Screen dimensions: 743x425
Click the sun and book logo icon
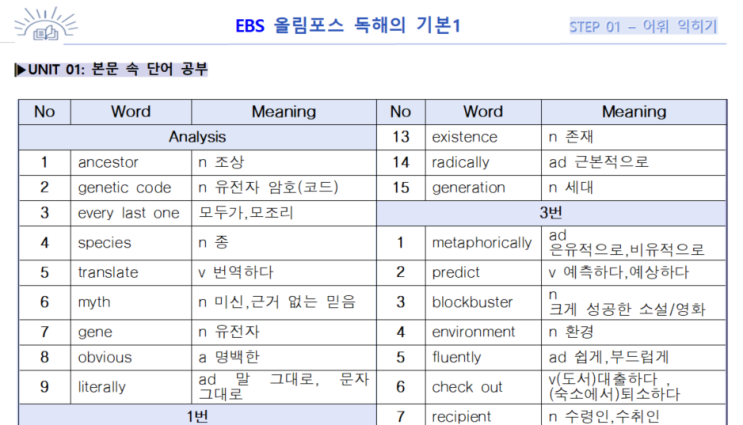45,25
